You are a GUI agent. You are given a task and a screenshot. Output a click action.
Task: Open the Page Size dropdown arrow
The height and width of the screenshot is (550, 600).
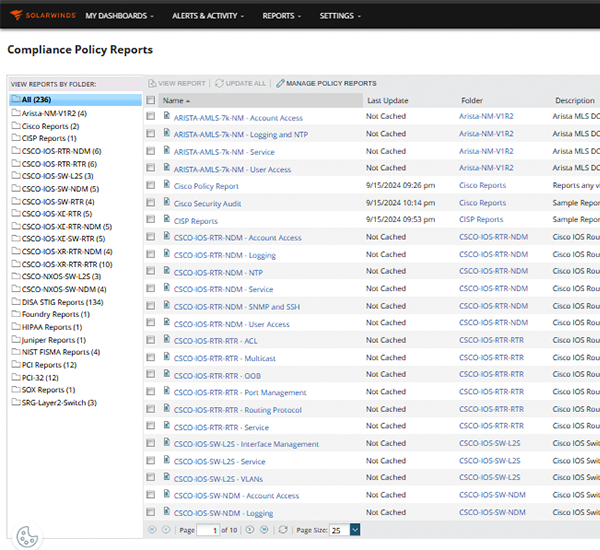click(x=355, y=530)
